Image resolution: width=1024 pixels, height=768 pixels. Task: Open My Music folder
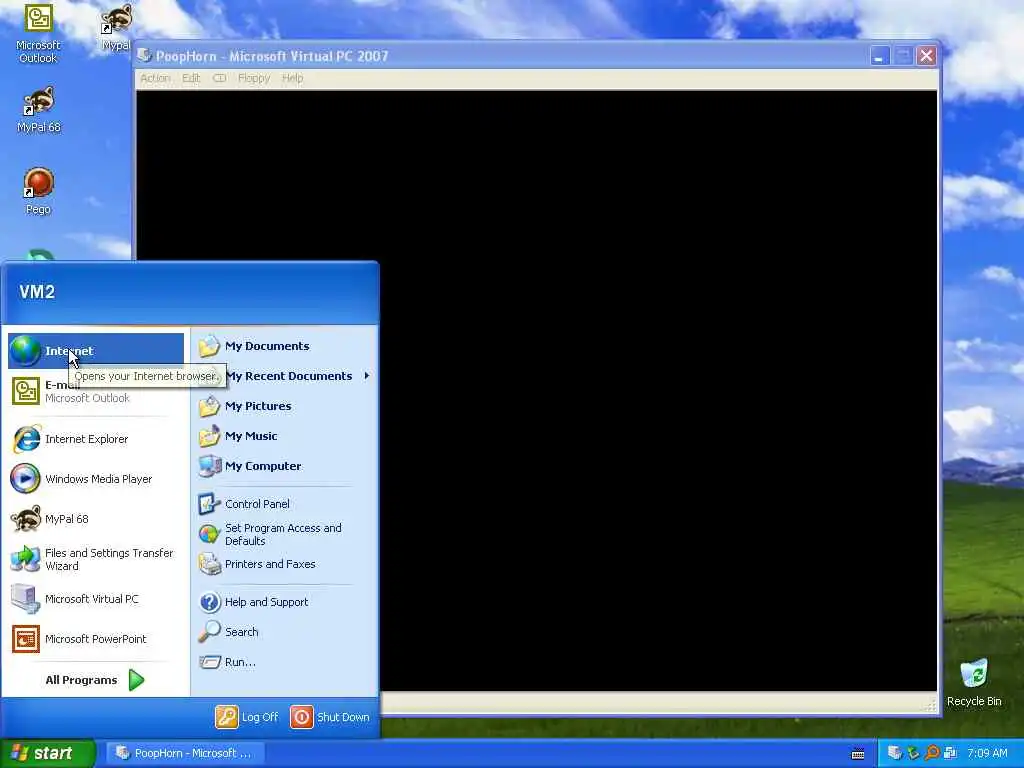284,436
